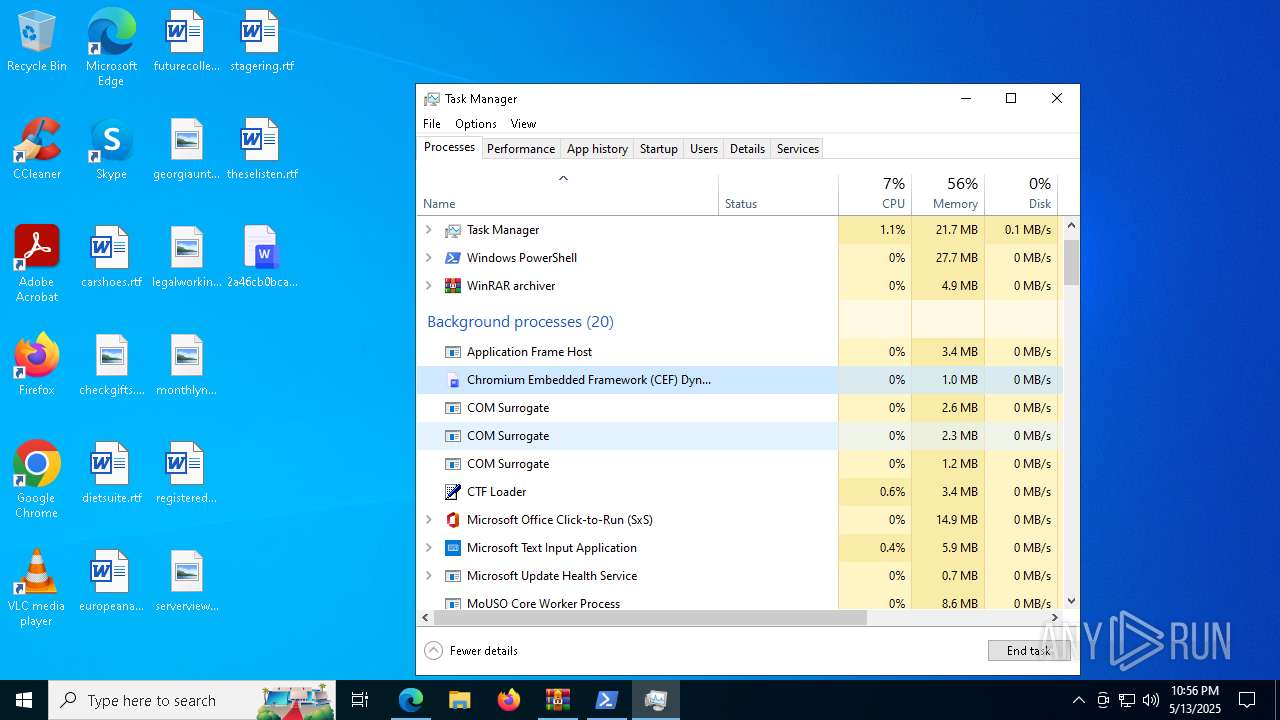Viewport: 1280px width, 720px height.
Task: Expand the Microsoft Text Input Application row
Action: click(x=429, y=548)
